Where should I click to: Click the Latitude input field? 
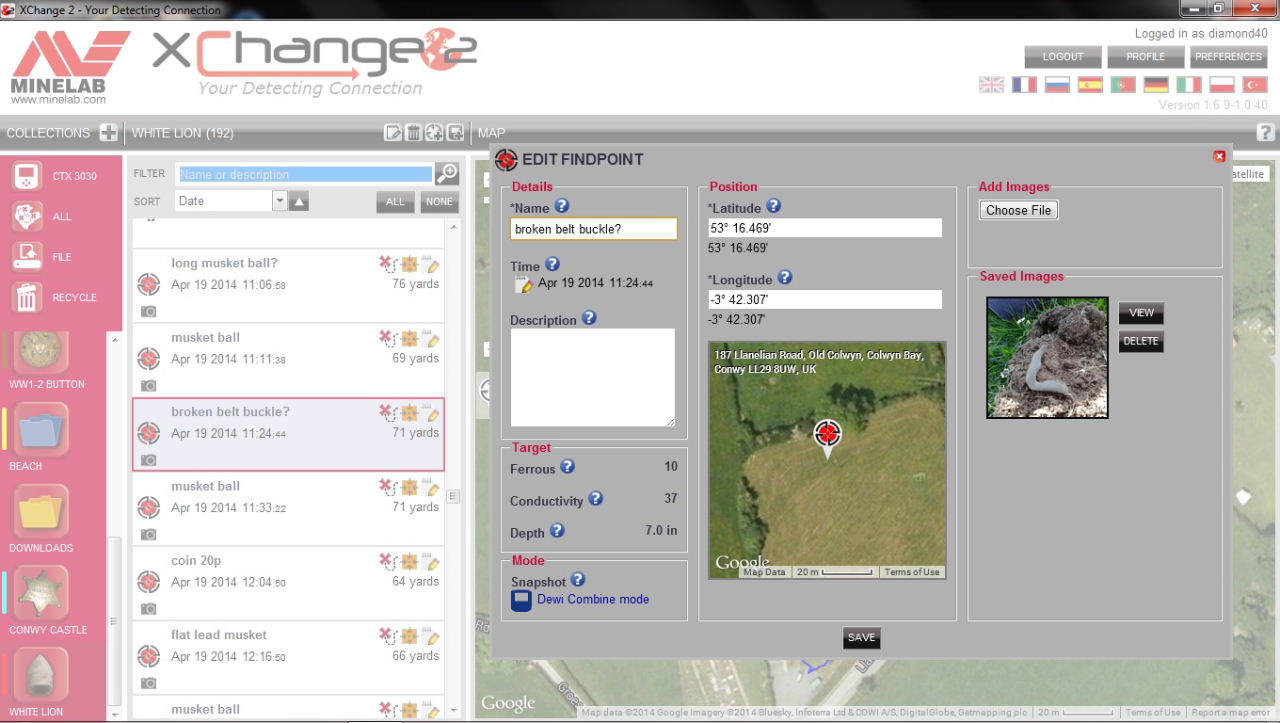[825, 228]
